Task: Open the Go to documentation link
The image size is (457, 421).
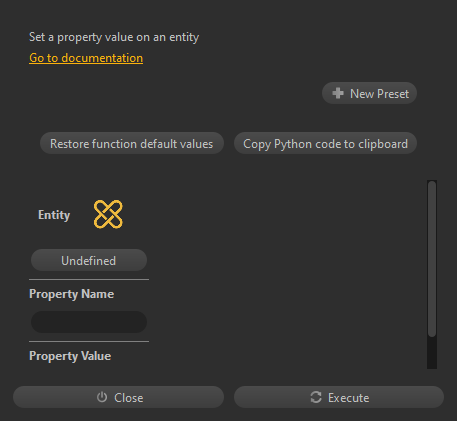Action: coord(86,58)
